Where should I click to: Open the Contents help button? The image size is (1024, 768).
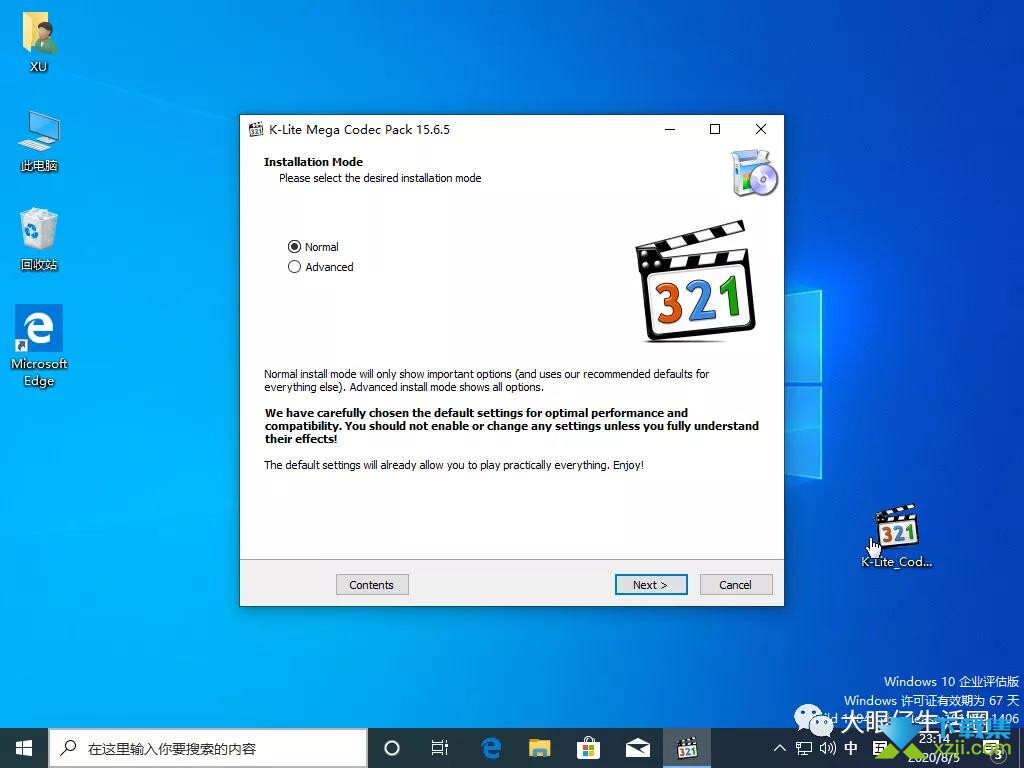click(x=372, y=584)
